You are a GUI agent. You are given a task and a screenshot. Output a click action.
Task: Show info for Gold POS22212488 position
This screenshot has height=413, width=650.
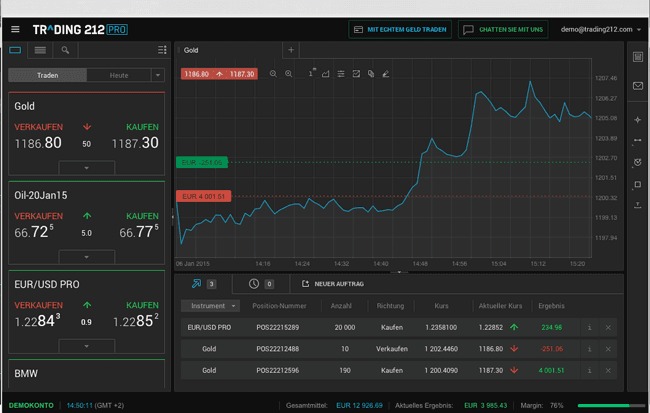pos(589,349)
